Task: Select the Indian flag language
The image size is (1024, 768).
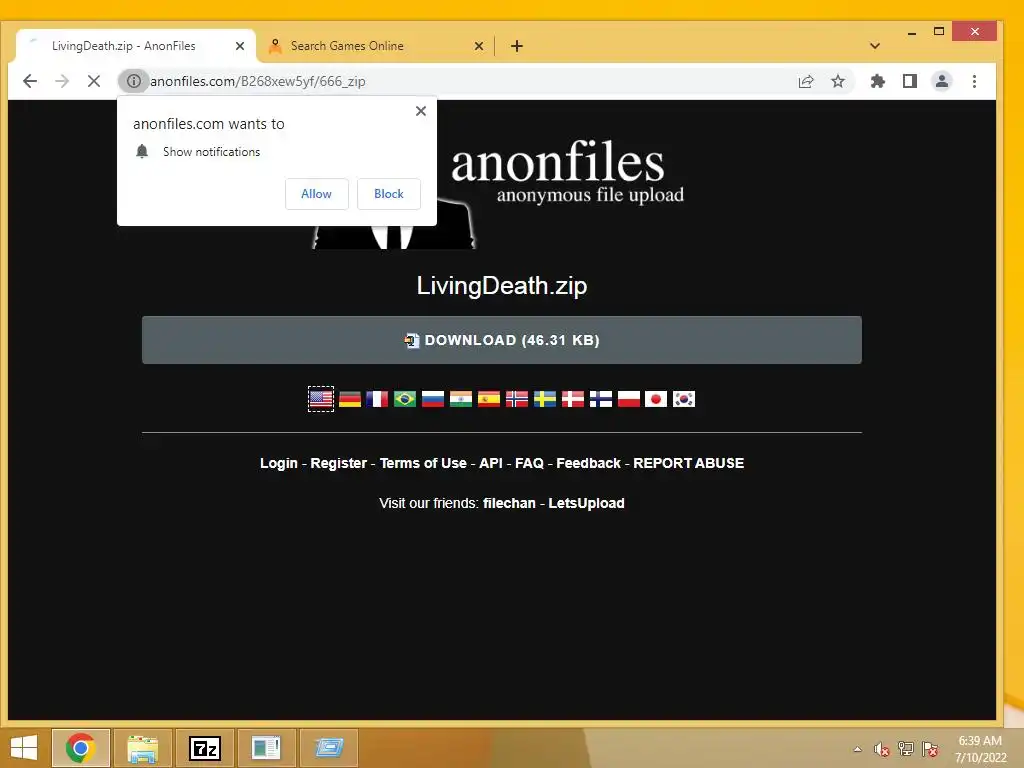Action: coord(461,399)
